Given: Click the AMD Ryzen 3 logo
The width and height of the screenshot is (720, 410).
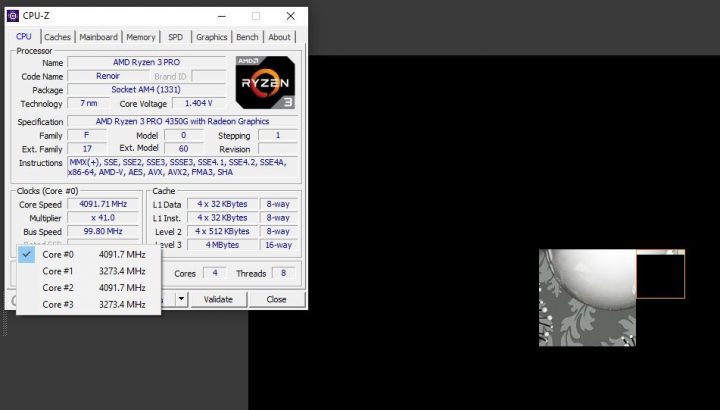Looking at the screenshot, I should tap(263, 82).
